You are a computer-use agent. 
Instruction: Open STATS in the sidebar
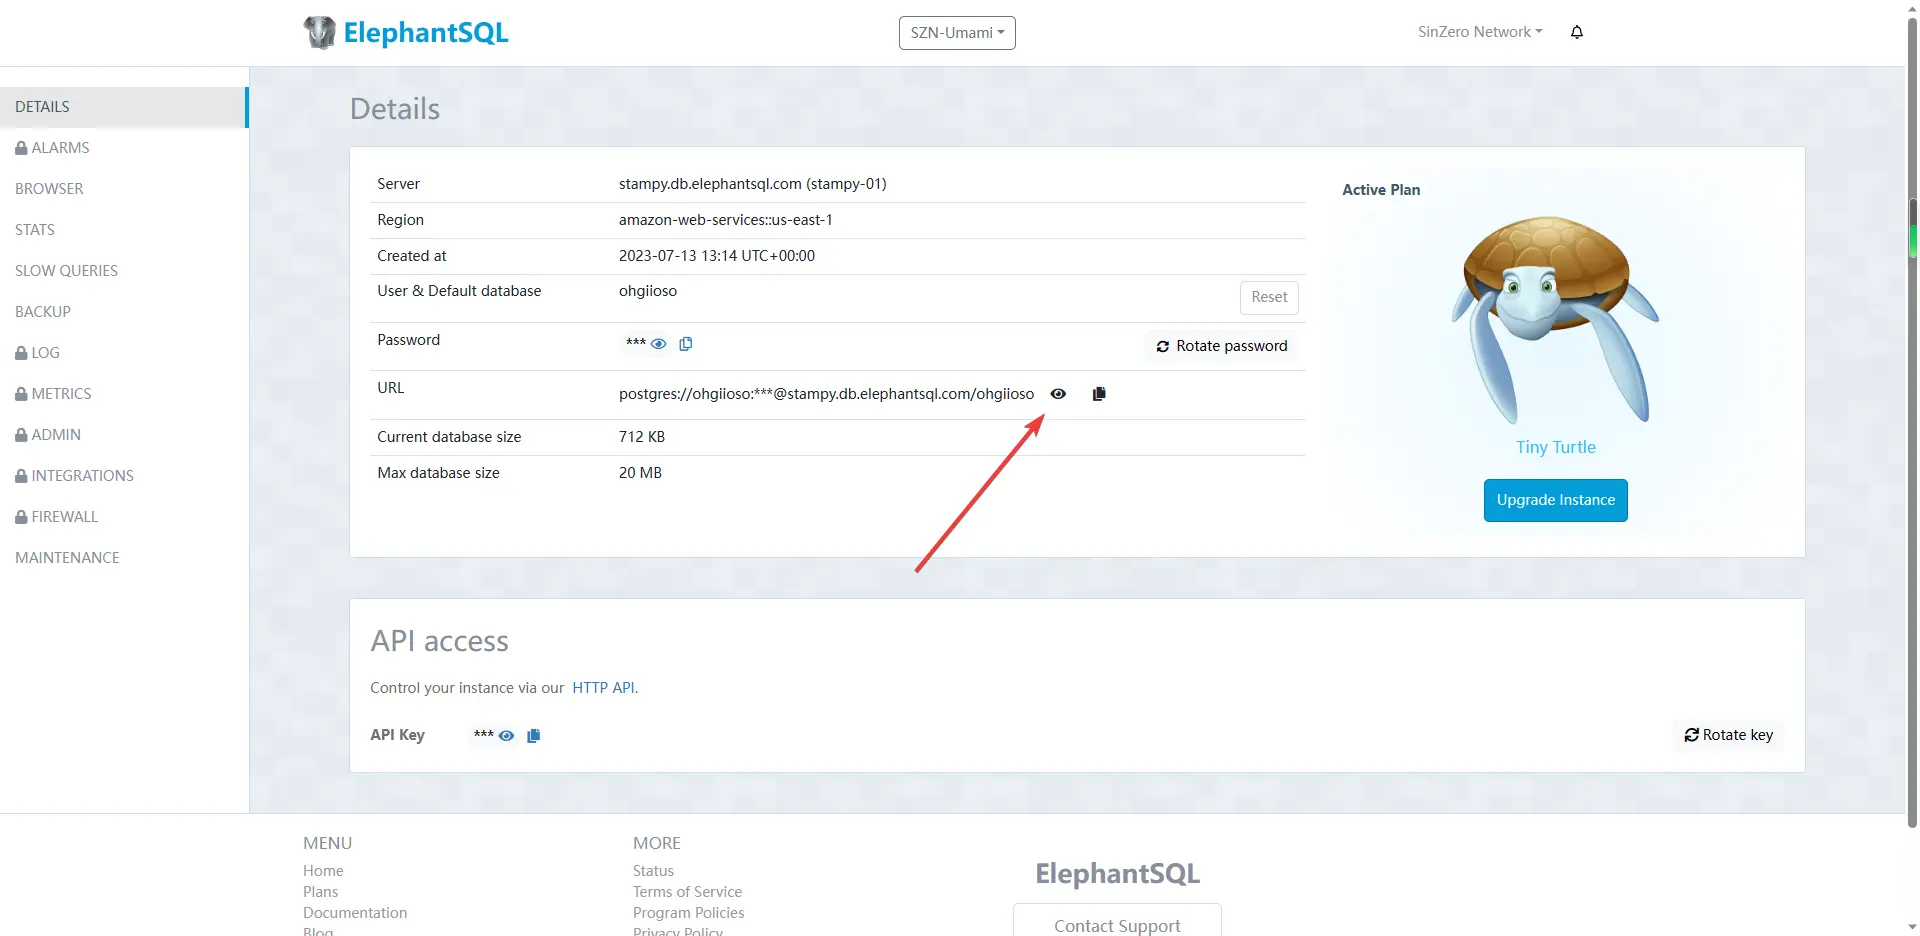(x=123, y=230)
